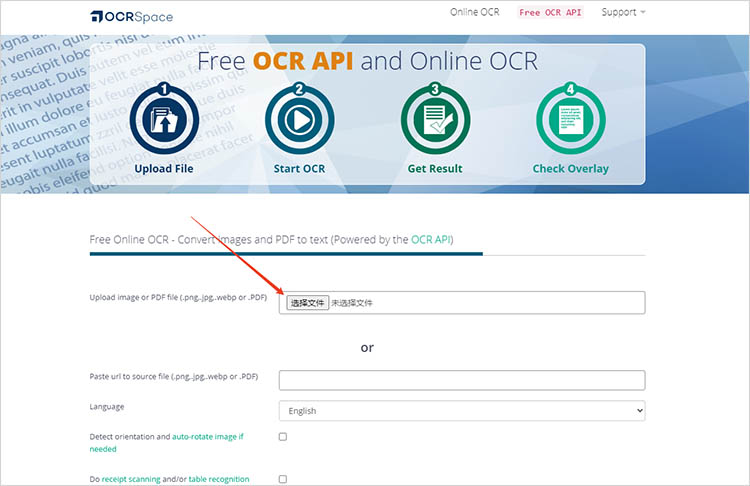
Task: Open the table recognition link
Action: click(219, 479)
